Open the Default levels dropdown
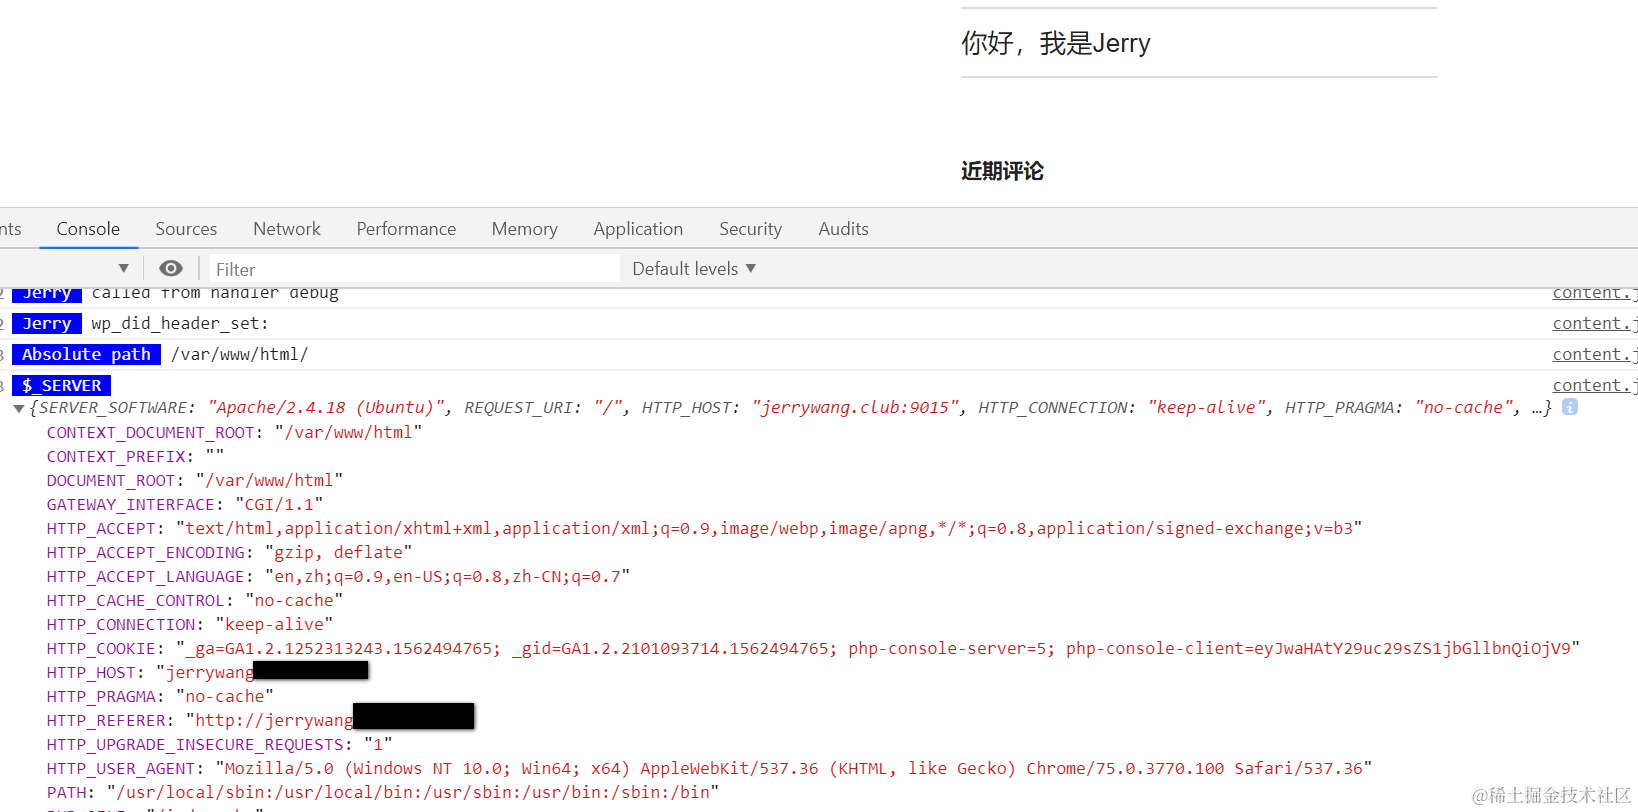The height and width of the screenshot is (812, 1638). pos(694,269)
